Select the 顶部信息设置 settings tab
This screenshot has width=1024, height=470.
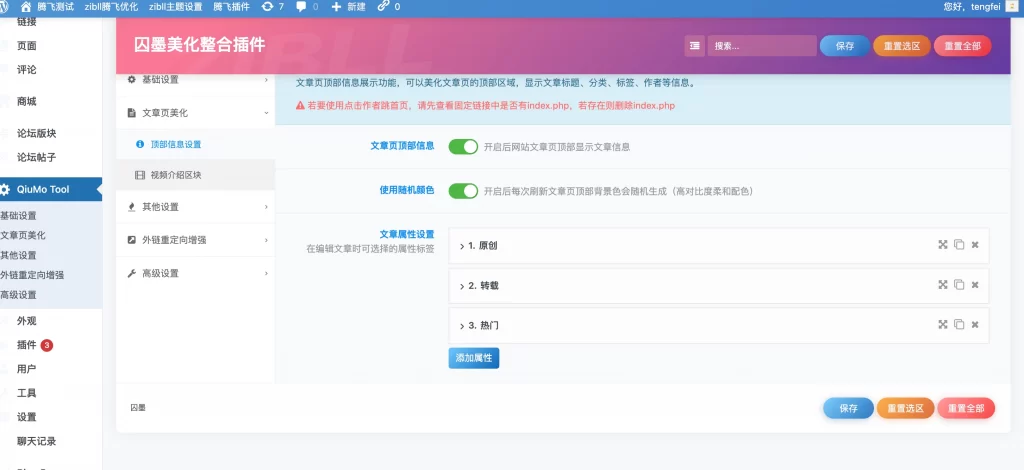(195, 144)
